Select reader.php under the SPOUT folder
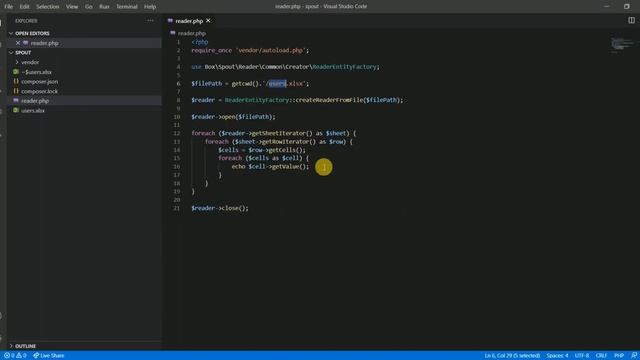 (x=35, y=101)
